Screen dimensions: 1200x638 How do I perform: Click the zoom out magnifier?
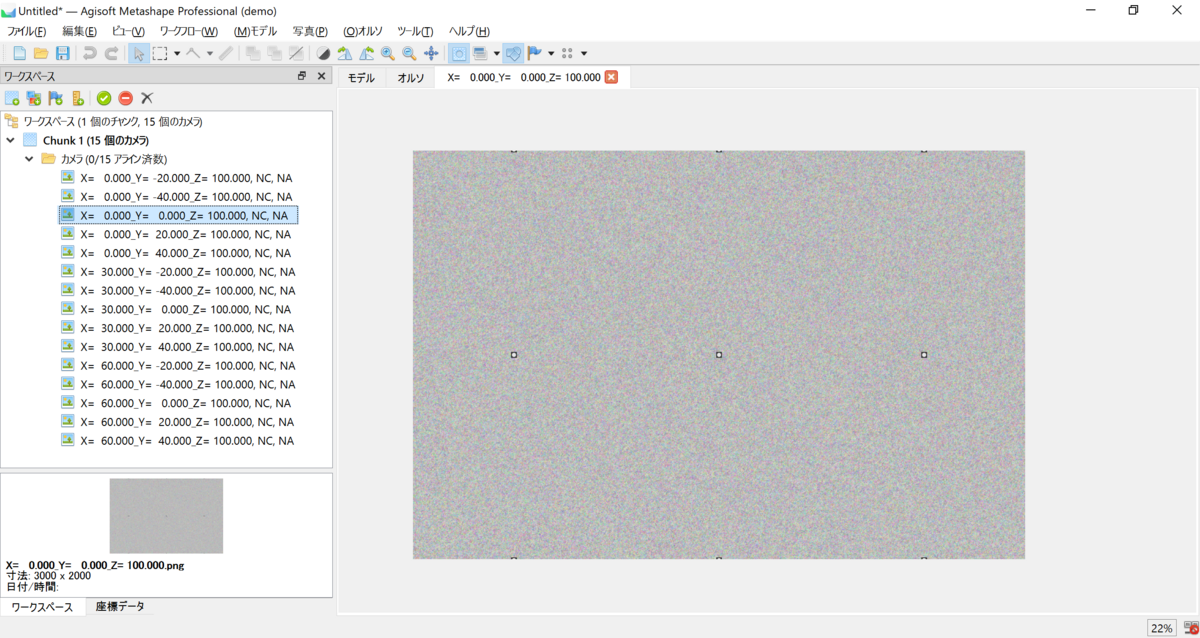pyautogui.click(x=409, y=53)
